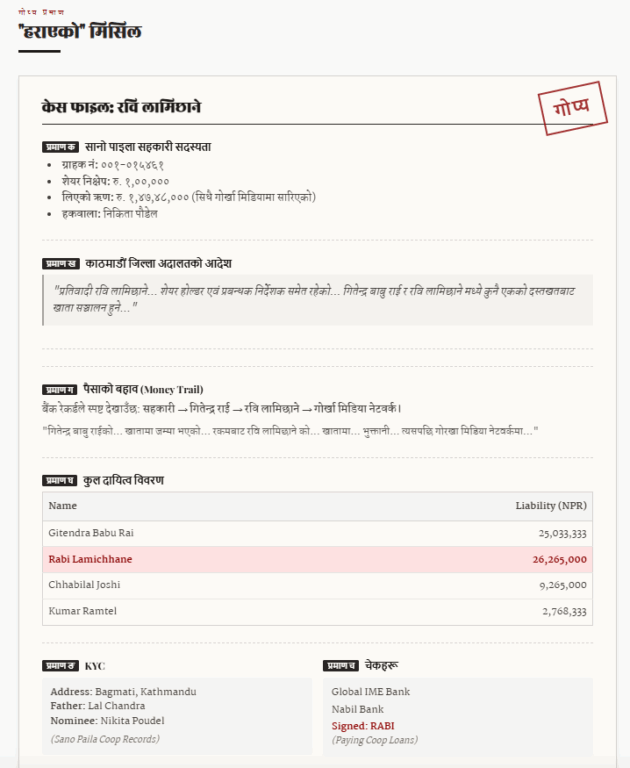
Task: Click the Chhabilal Joshi row
Action: [x=317, y=584]
